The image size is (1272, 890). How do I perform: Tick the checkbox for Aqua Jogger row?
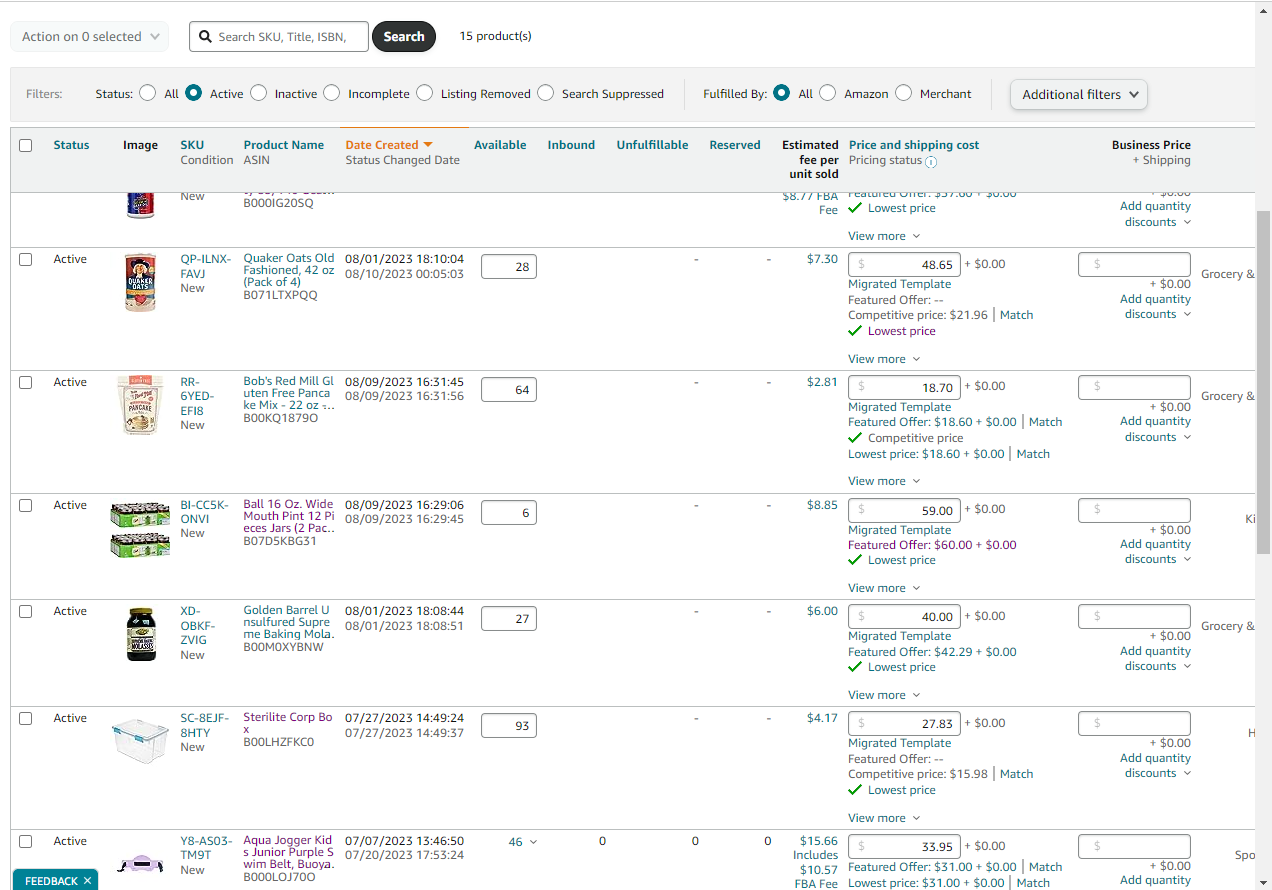pos(26,841)
